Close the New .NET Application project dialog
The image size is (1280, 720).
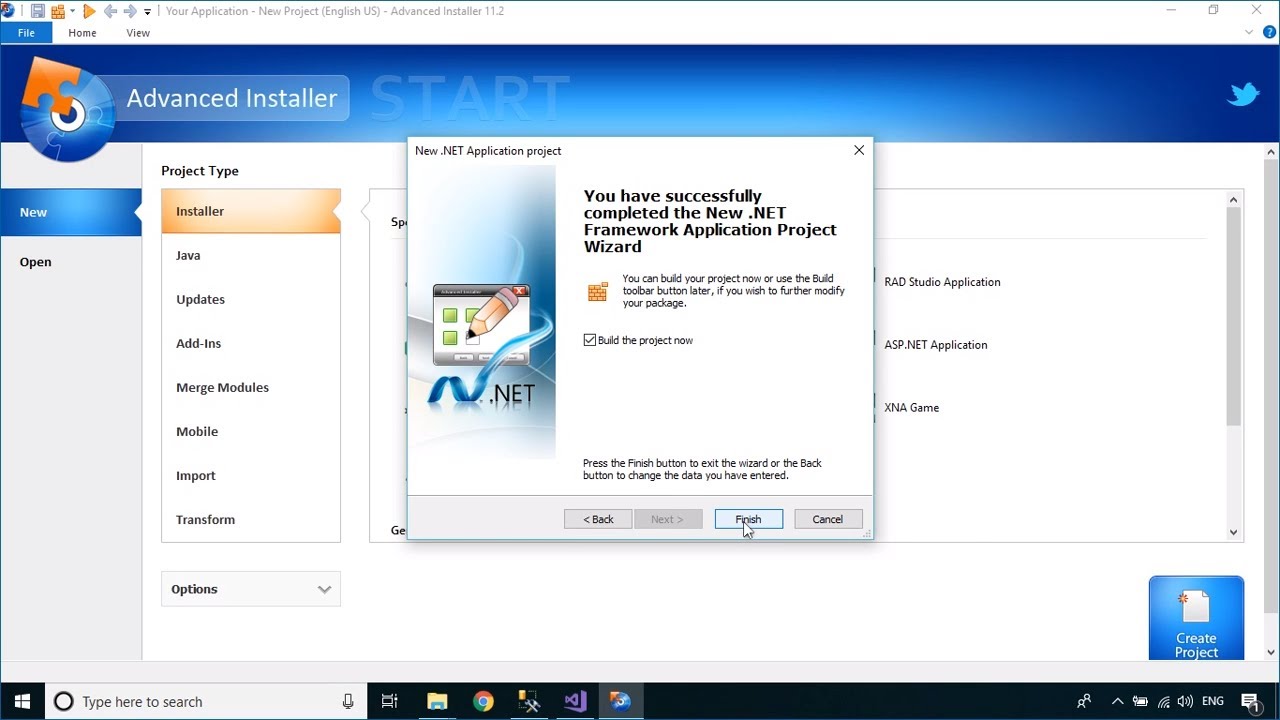[859, 150]
